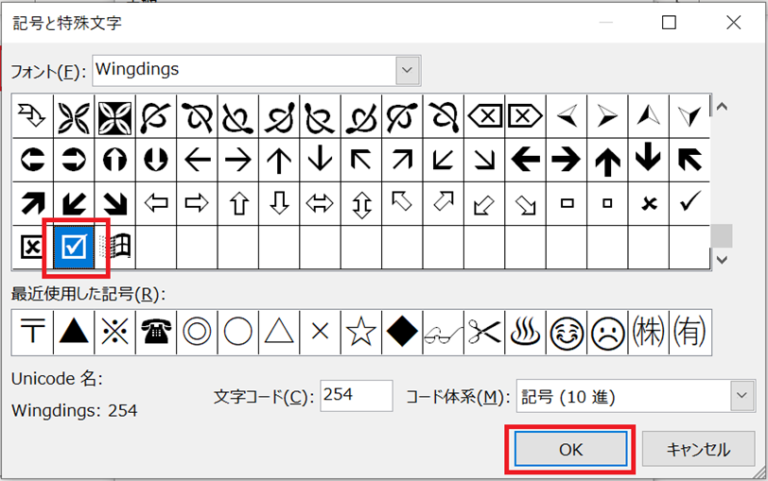
Task: Choose the hot springs symbol in recent symbols
Action: coord(524,331)
